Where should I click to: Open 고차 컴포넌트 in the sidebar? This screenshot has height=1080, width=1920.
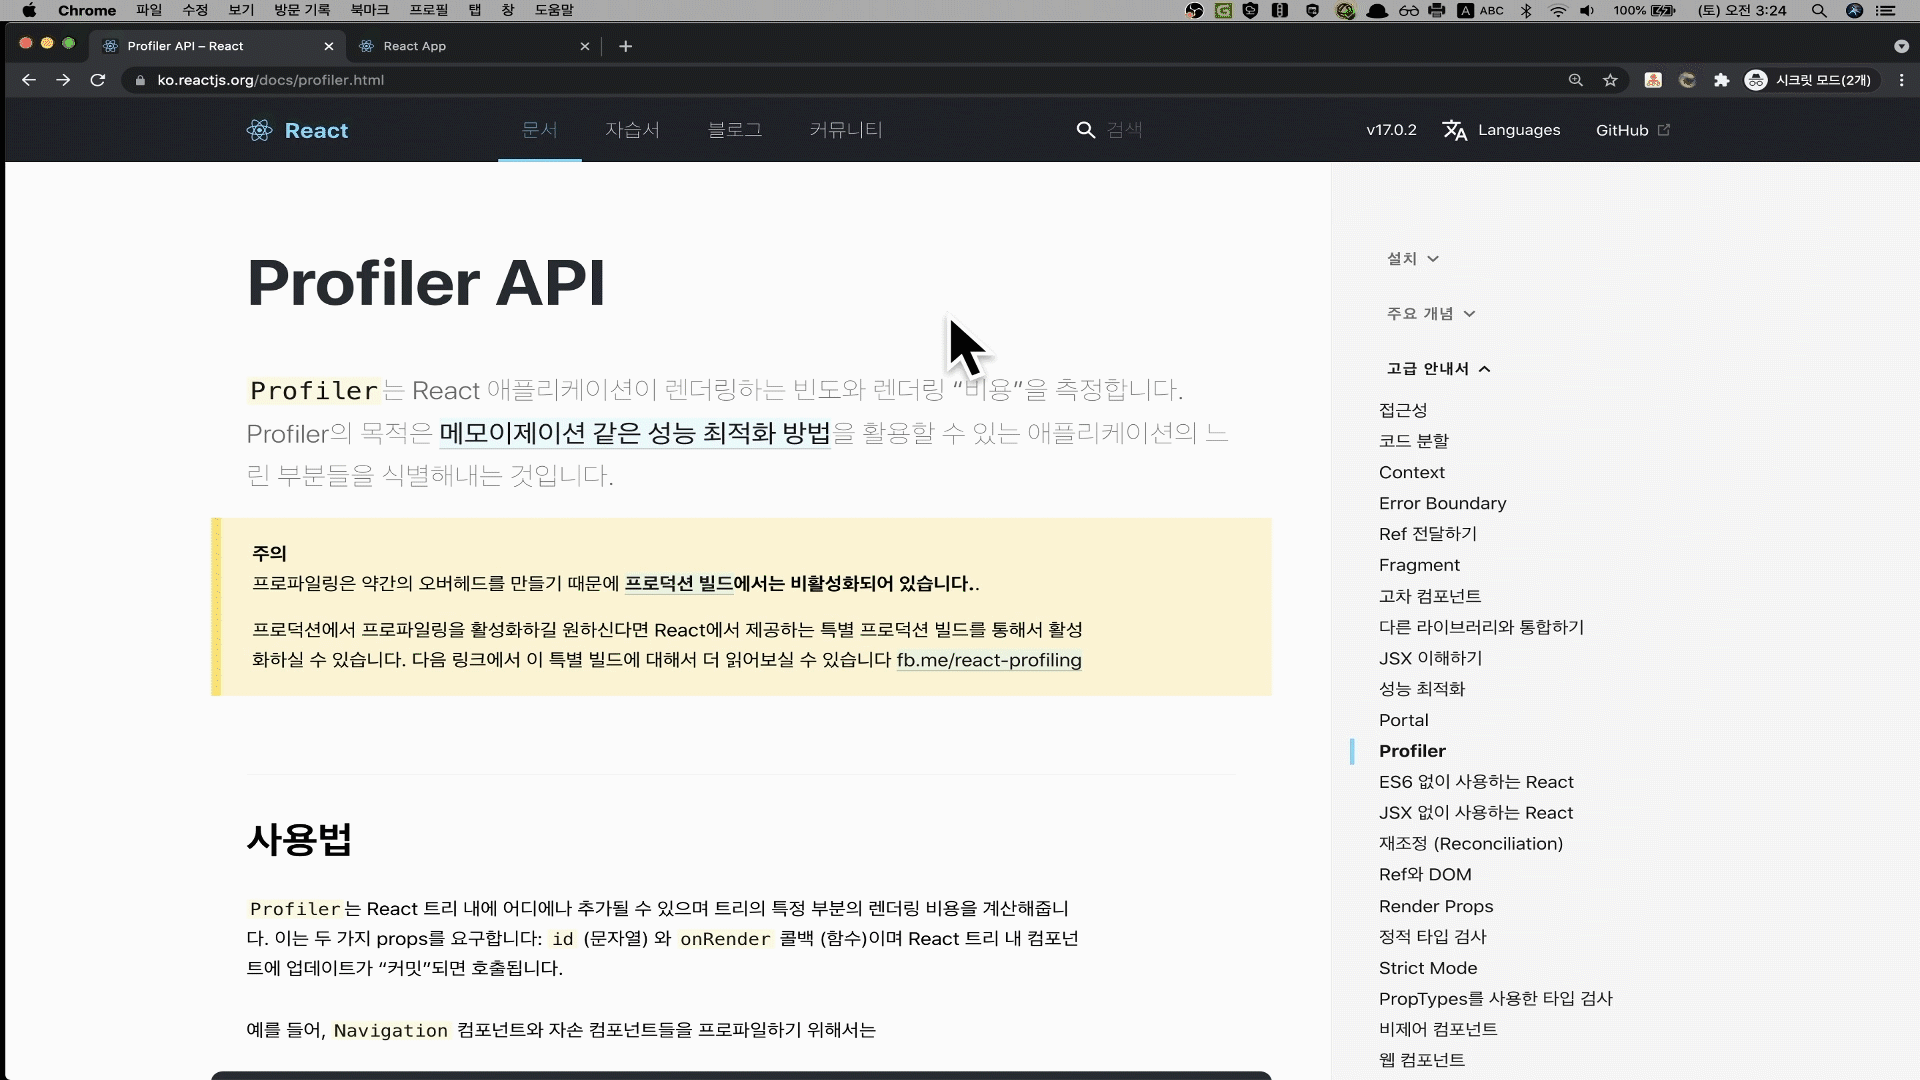[1430, 596]
